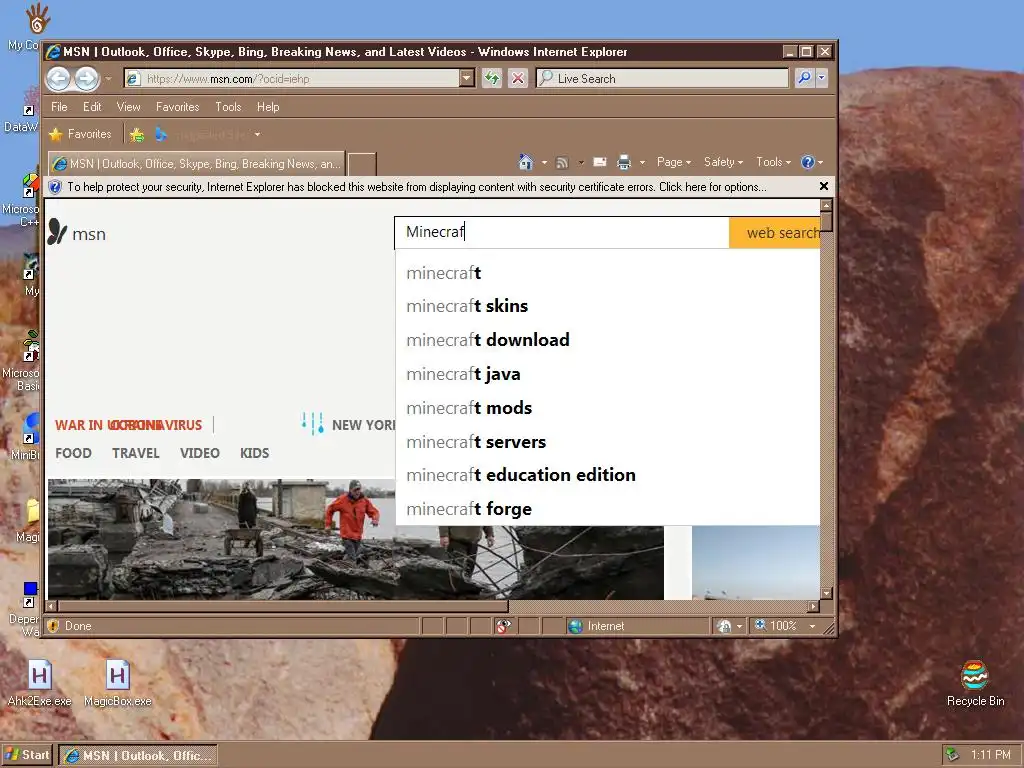This screenshot has width=1024, height=768.
Task: Stop loading with the red X icon
Action: point(518,78)
